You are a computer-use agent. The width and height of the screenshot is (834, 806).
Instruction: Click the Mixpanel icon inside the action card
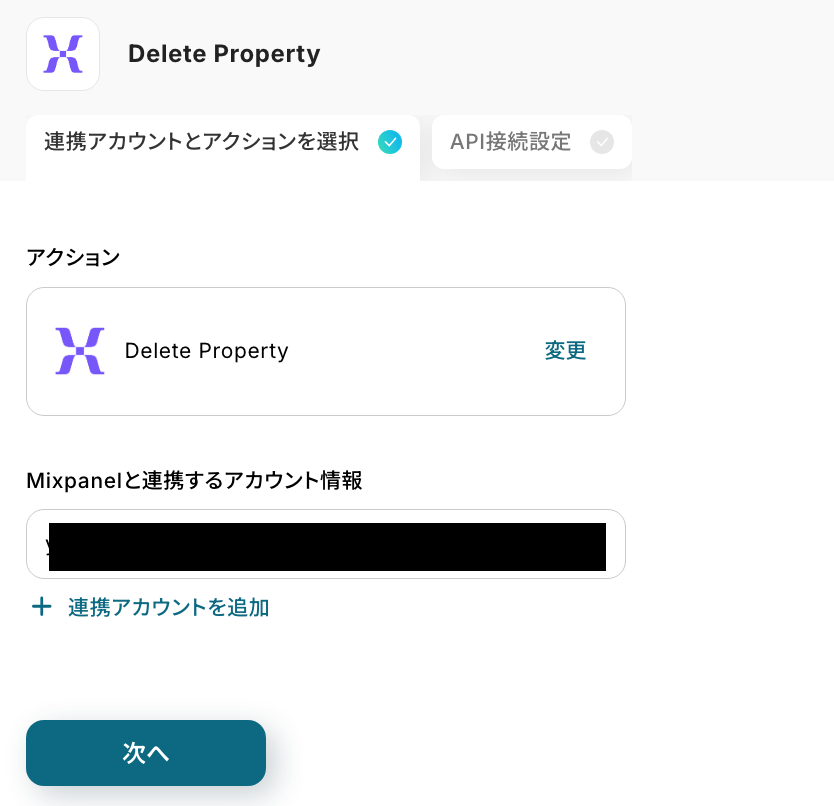click(x=80, y=351)
